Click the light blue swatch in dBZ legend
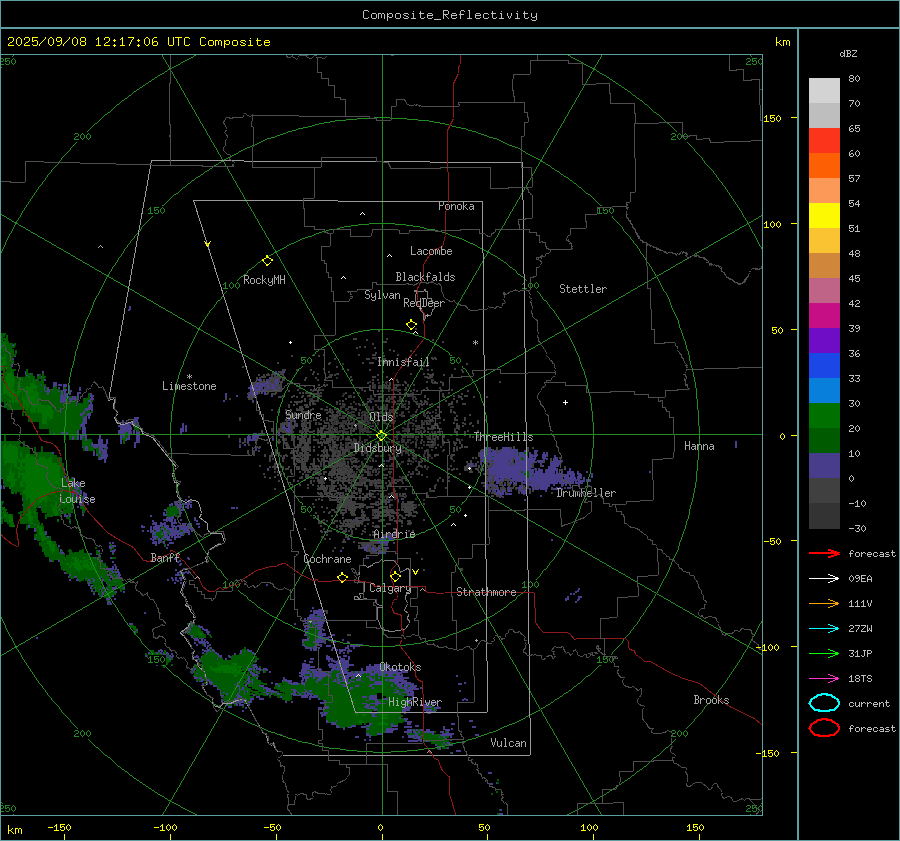Viewport: 900px width, 841px height. (x=824, y=390)
